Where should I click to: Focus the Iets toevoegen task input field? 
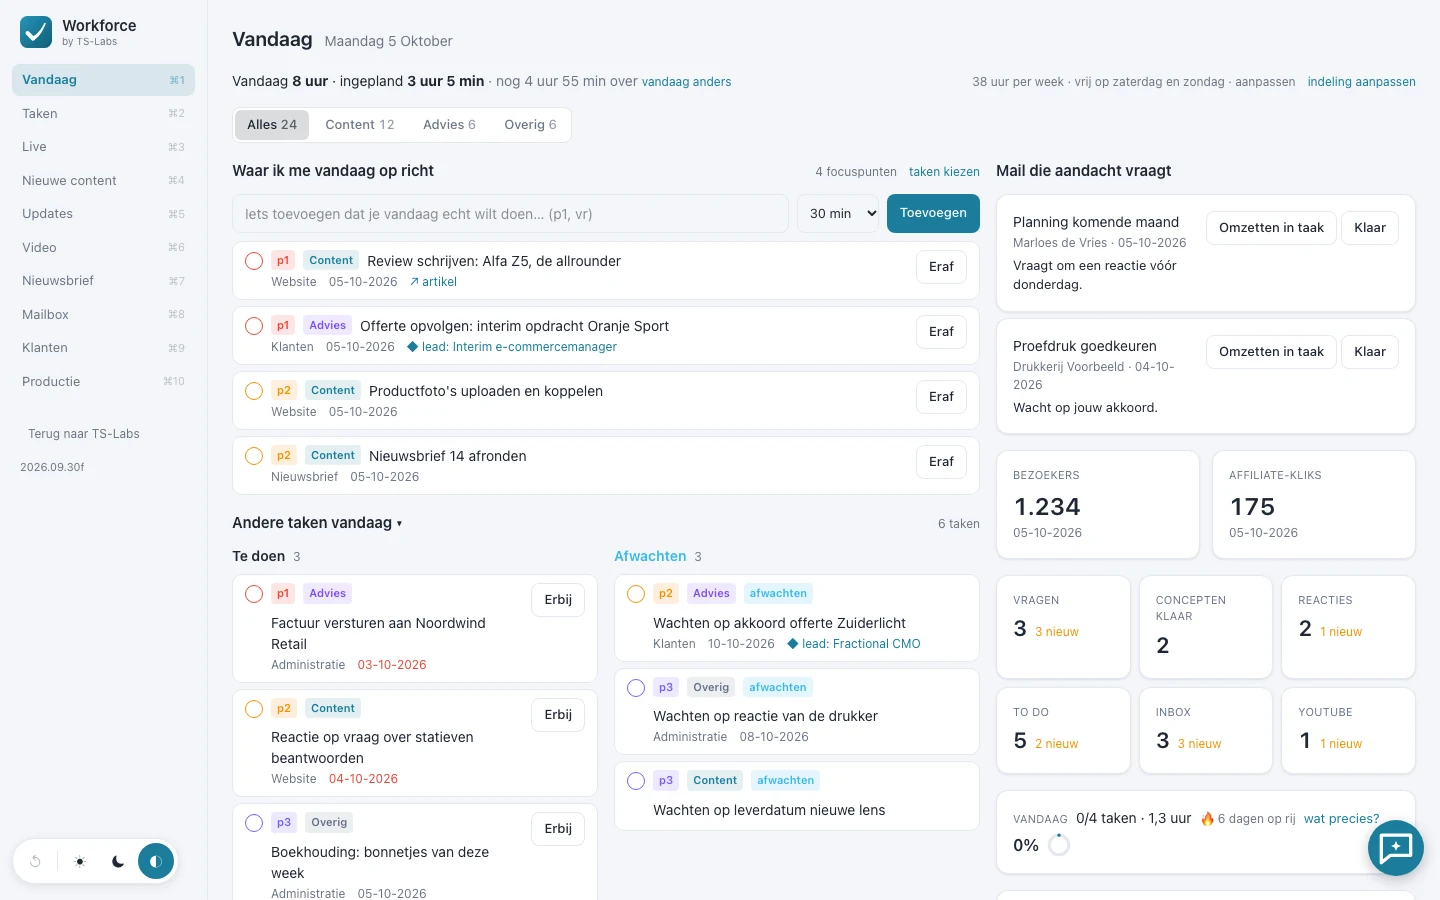(511, 213)
